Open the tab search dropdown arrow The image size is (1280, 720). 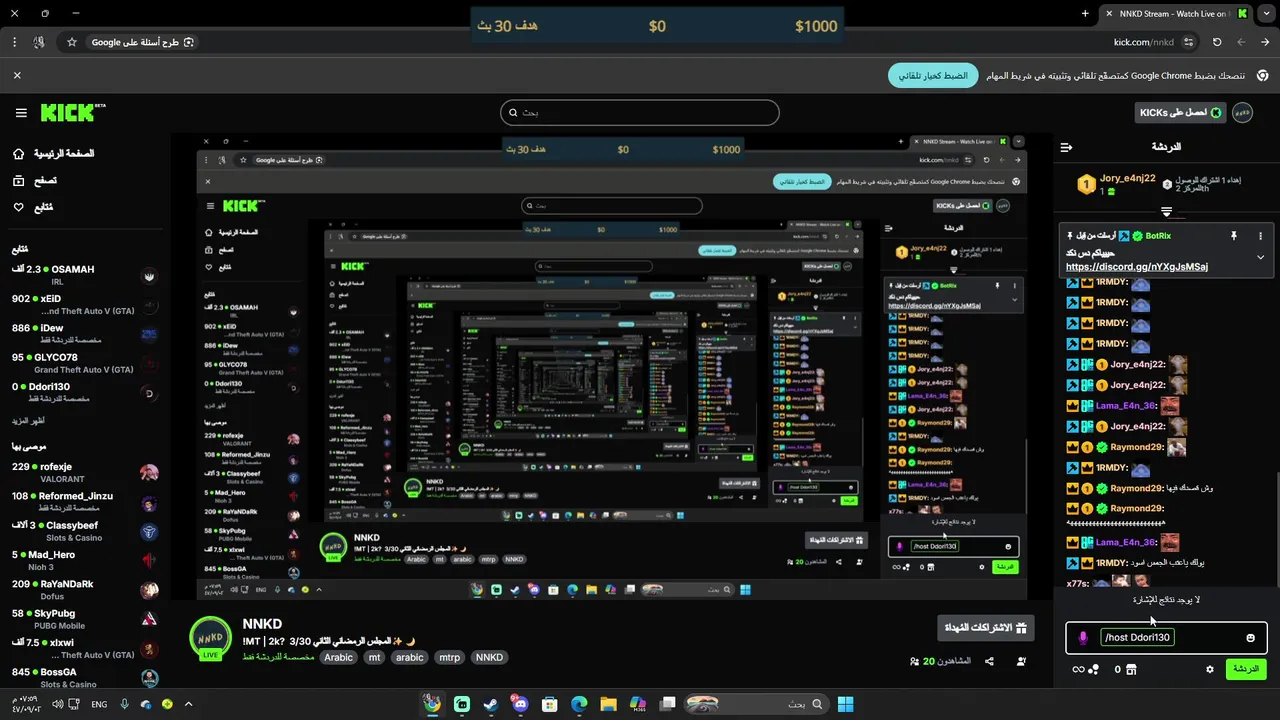point(1267,14)
